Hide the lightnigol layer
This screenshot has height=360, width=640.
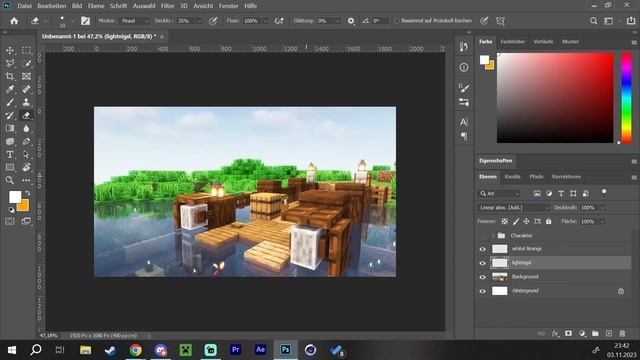(x=482, y=263)
